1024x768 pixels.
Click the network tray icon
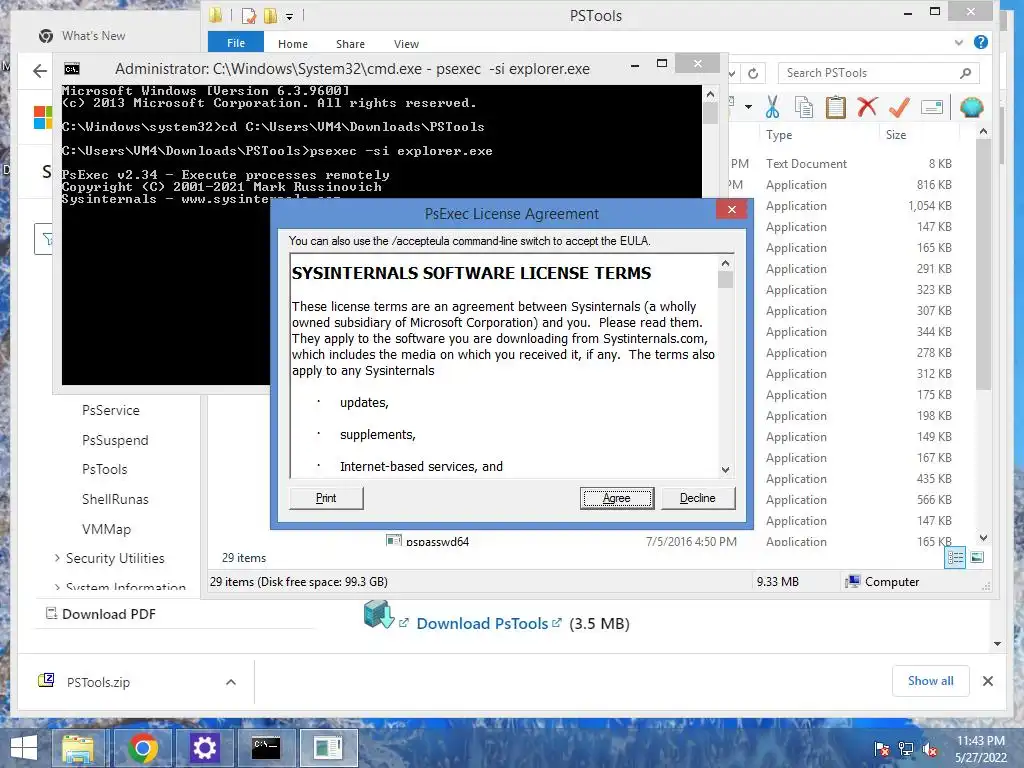click(906, 749)
